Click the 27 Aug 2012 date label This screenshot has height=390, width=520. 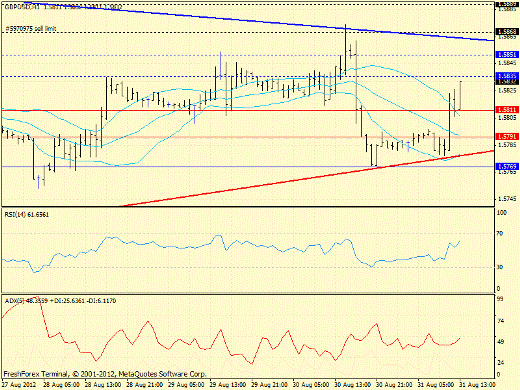18,385
